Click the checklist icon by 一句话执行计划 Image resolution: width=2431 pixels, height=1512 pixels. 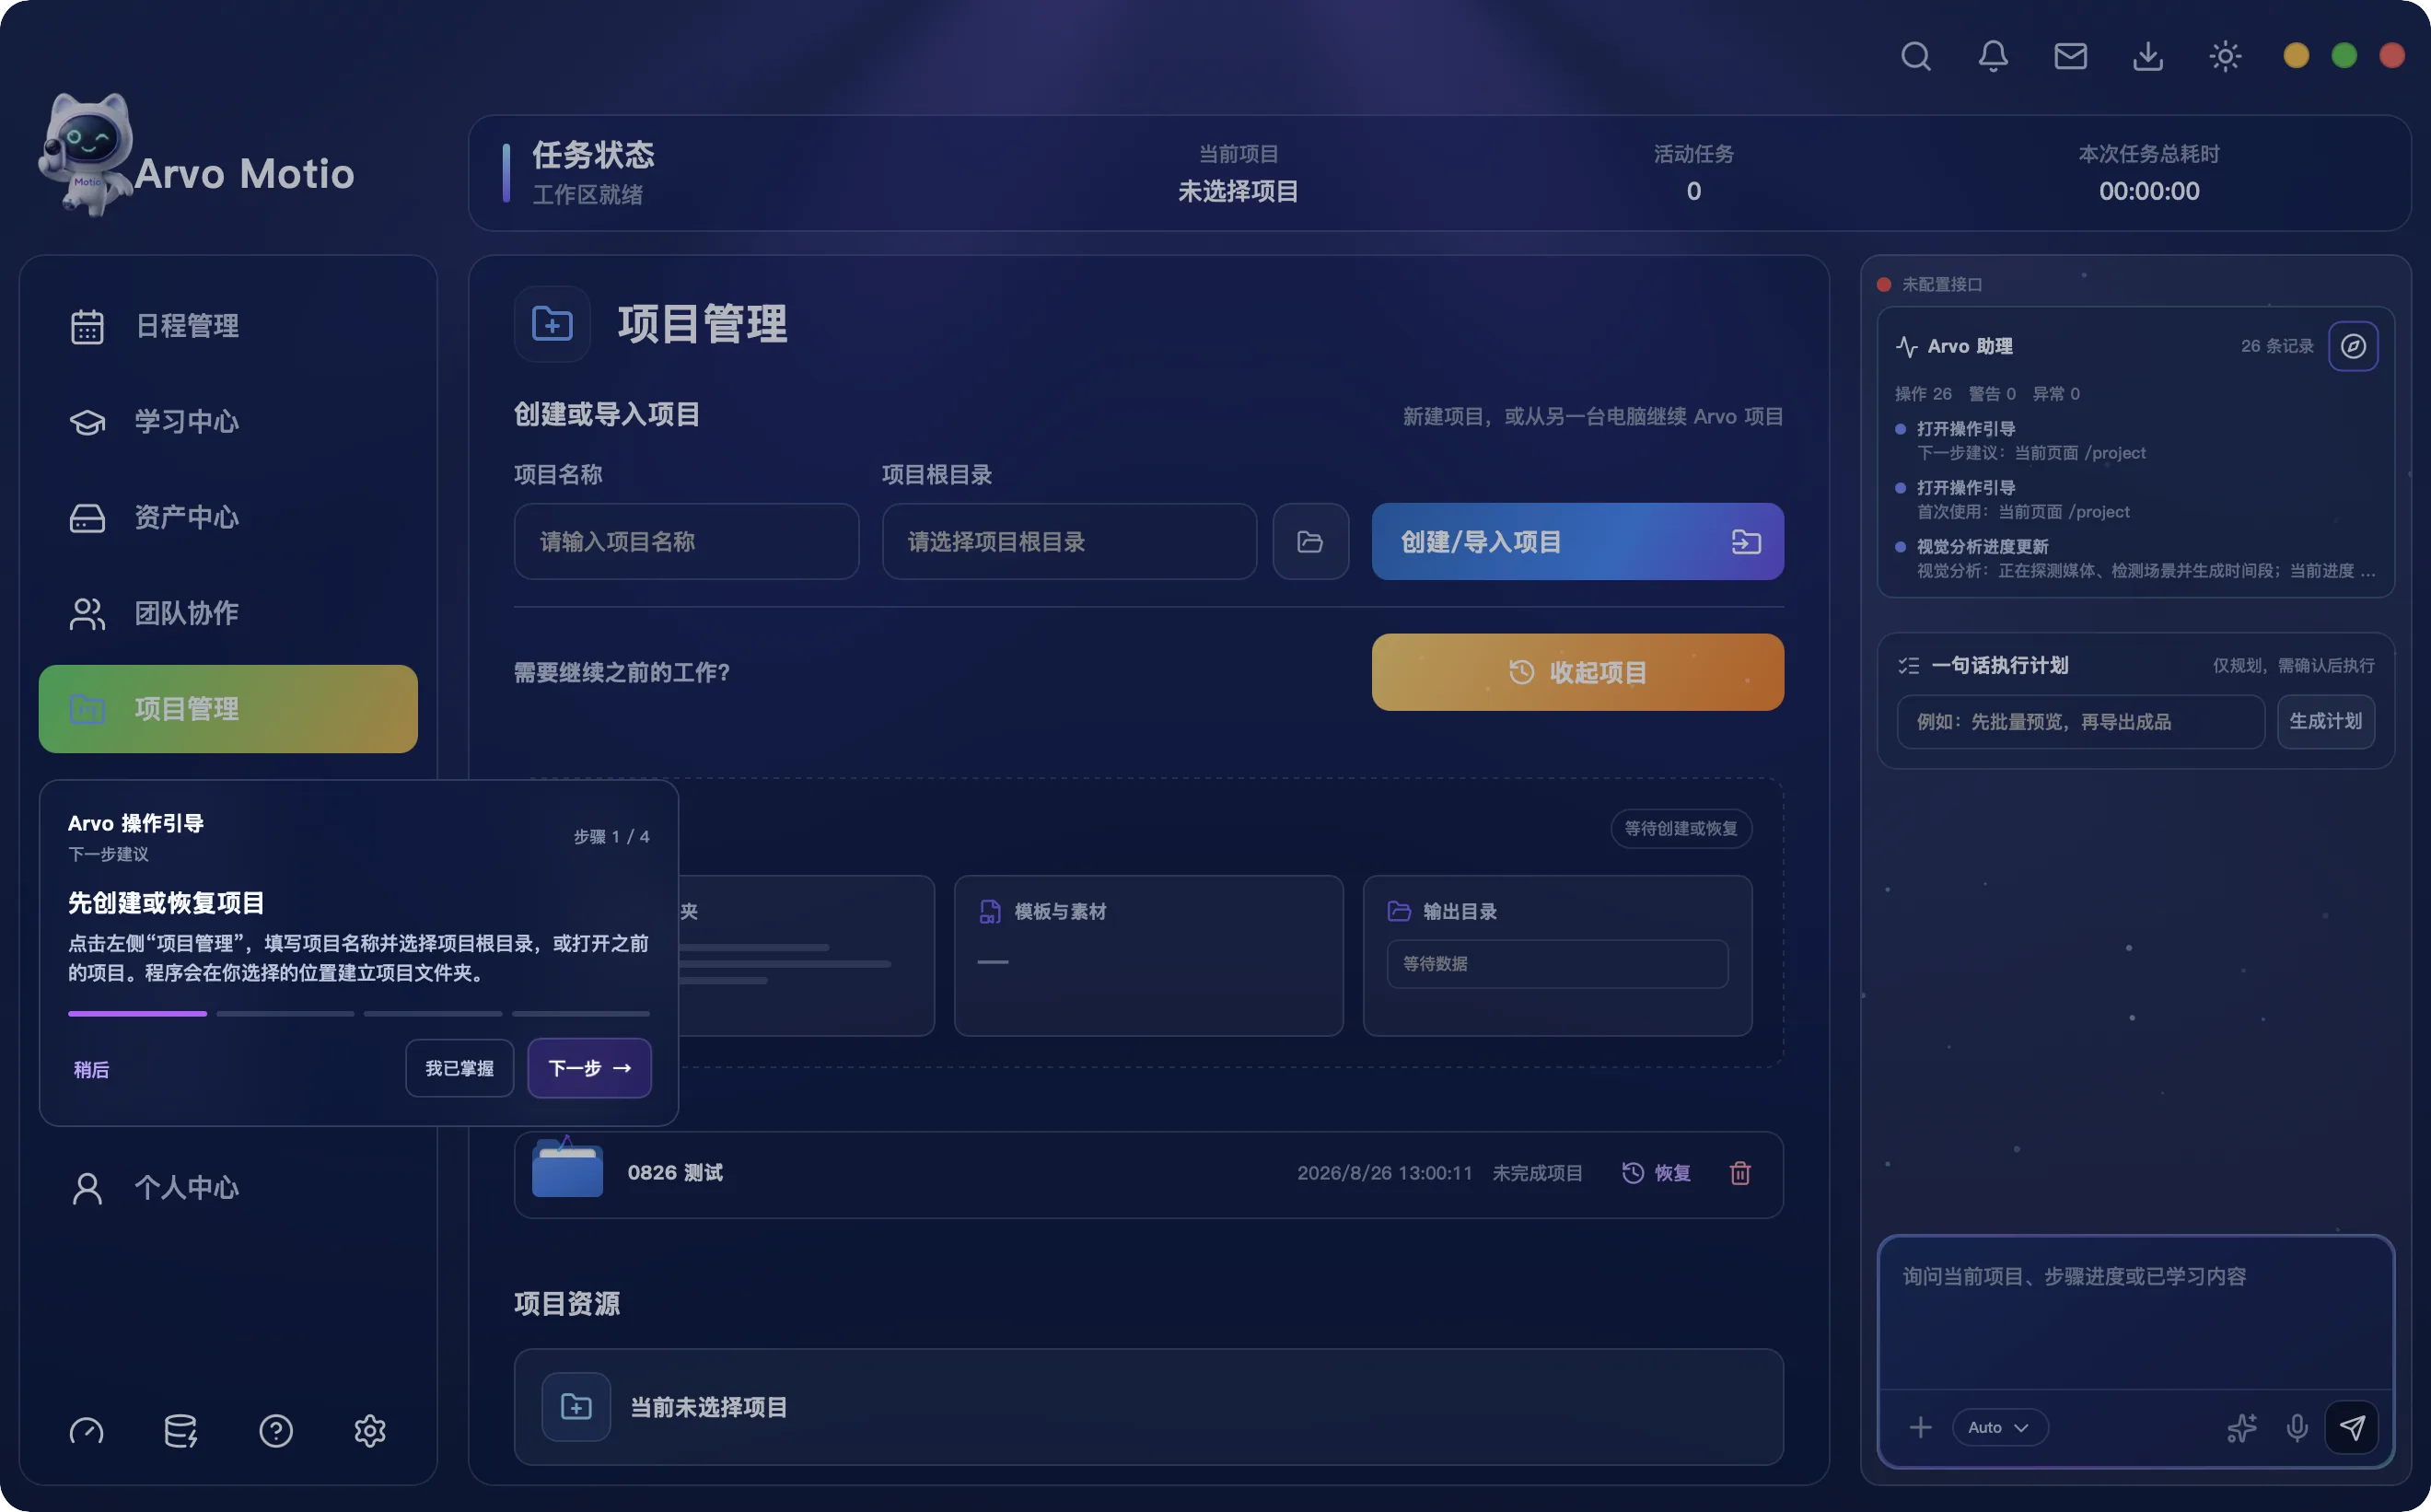(1908, 665)
